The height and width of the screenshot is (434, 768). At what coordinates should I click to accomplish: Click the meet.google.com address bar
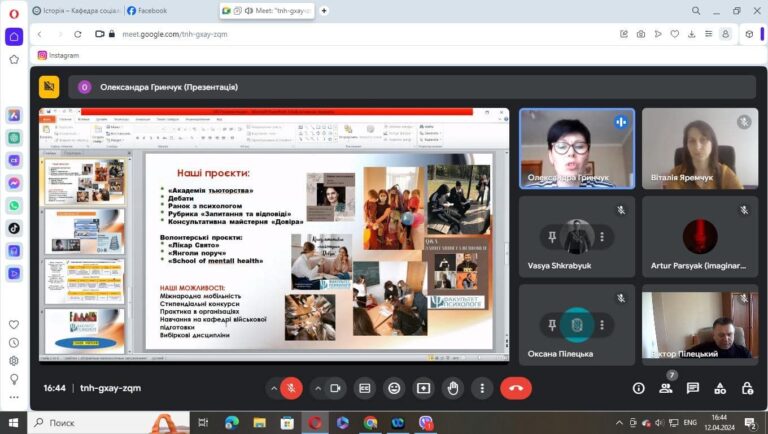(x=300, y=33)
